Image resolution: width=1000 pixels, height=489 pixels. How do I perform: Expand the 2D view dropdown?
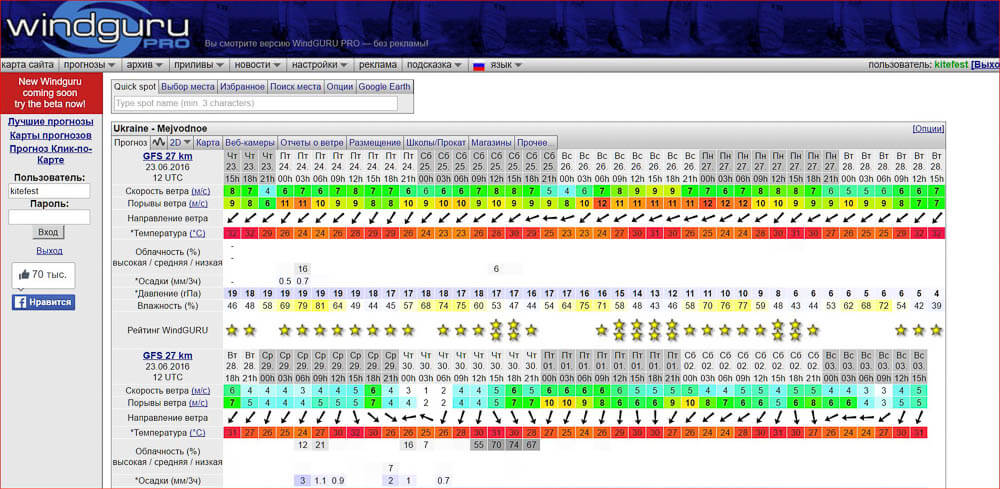tap(180, 142)
